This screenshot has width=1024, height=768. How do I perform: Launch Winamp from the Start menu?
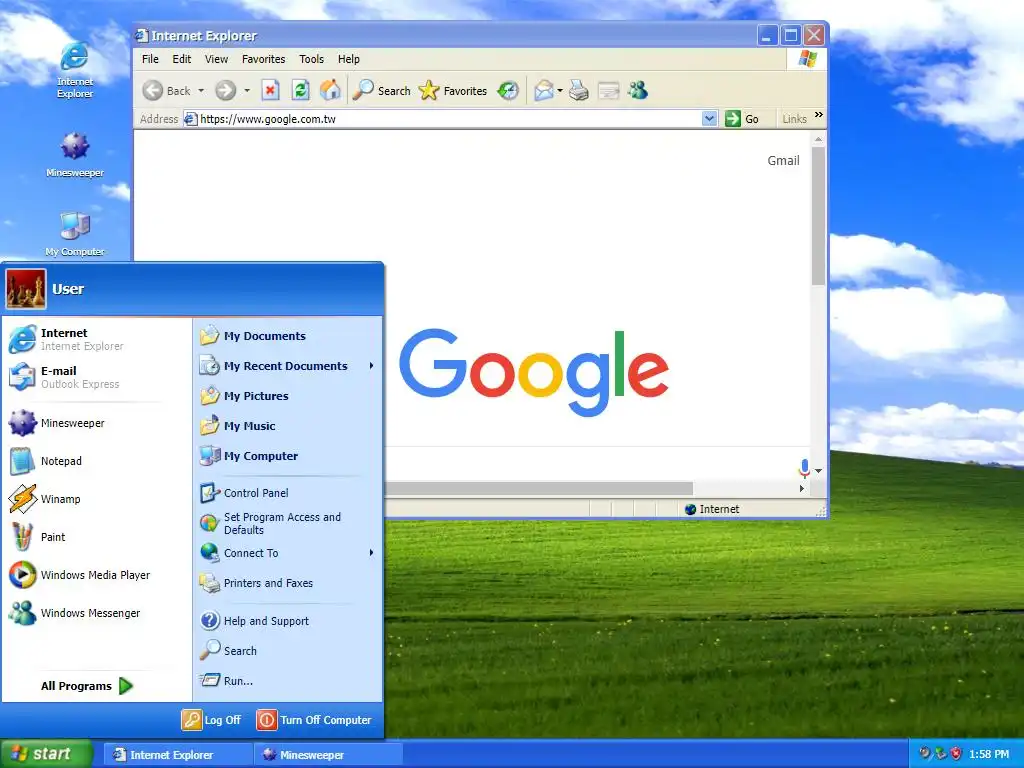pyautogui.click(x=96, y=499)
